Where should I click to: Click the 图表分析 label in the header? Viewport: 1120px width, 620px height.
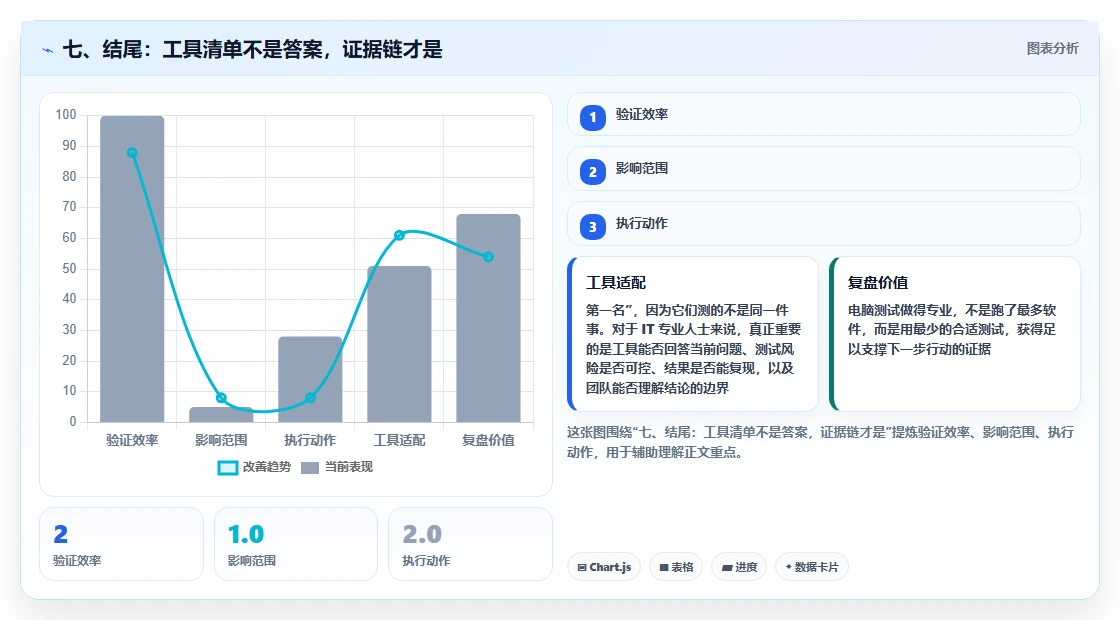click(1052, 49)
